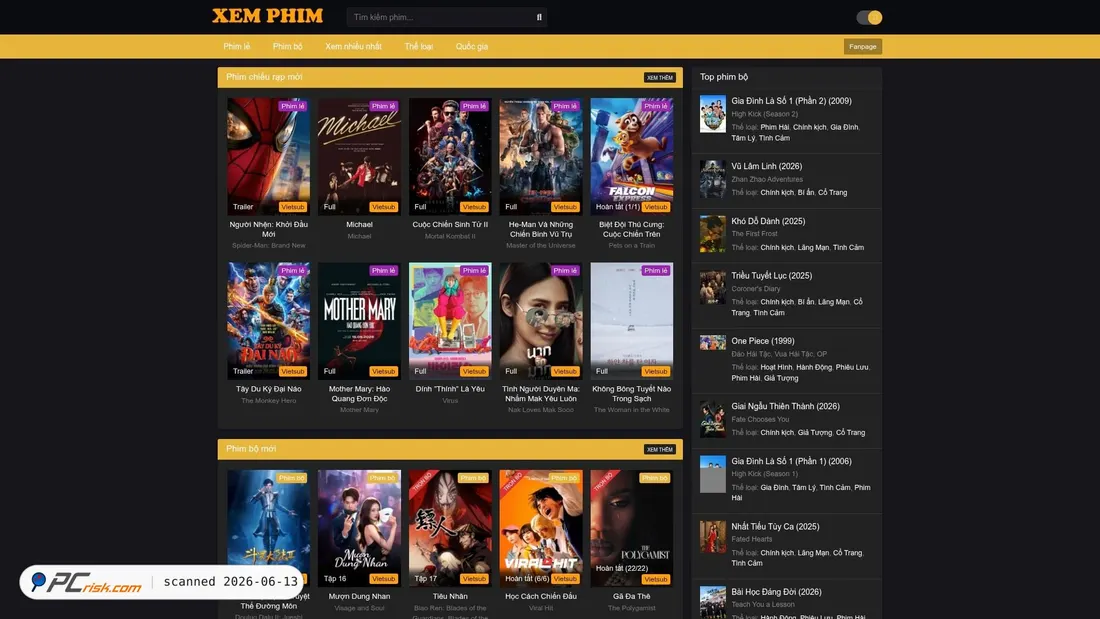The width and height of the screenshot is (1100, 619).
Task: Open the Khó Dỗ Dành (2025) thumbnail
Action: [713, 234]
